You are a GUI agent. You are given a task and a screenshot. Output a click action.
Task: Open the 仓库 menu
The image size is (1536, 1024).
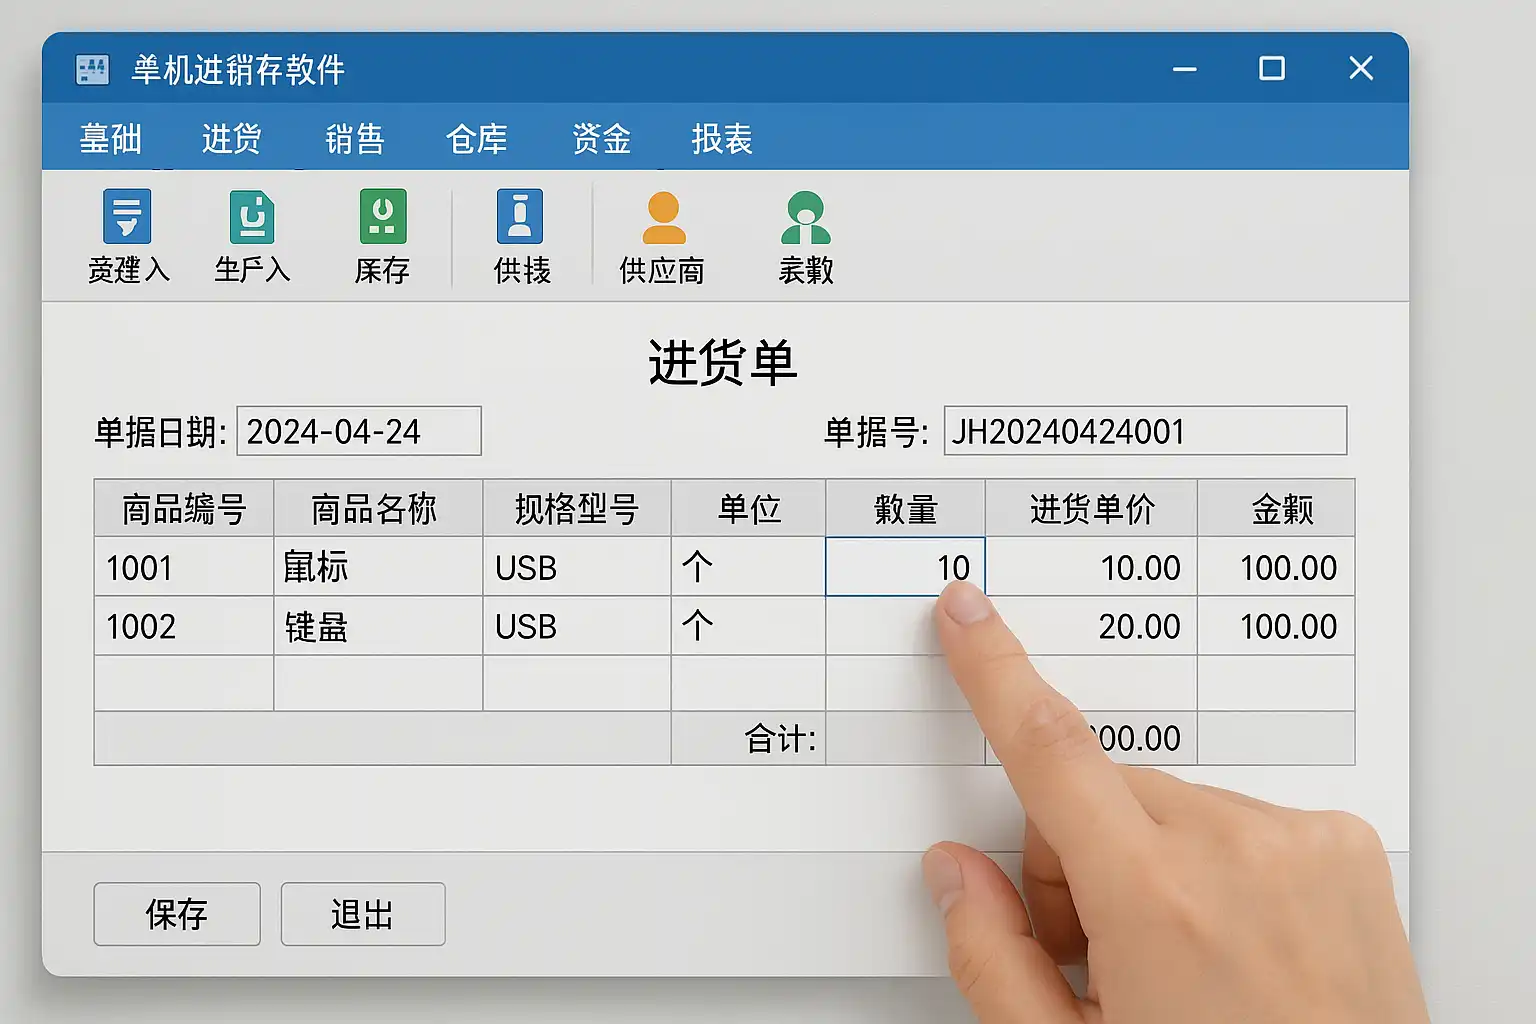[477, 139]
